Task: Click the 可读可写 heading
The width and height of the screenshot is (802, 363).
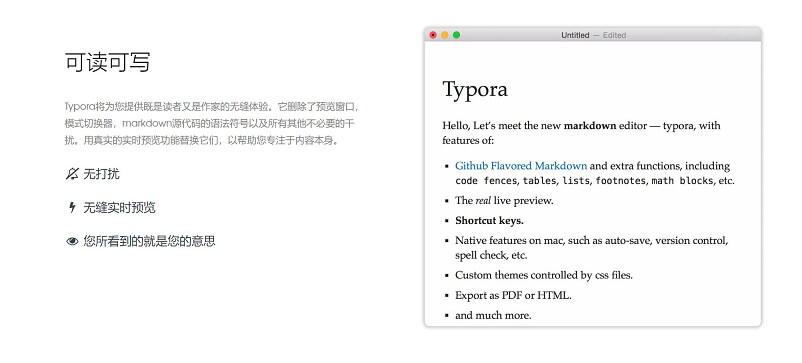Action: (107, 62)
